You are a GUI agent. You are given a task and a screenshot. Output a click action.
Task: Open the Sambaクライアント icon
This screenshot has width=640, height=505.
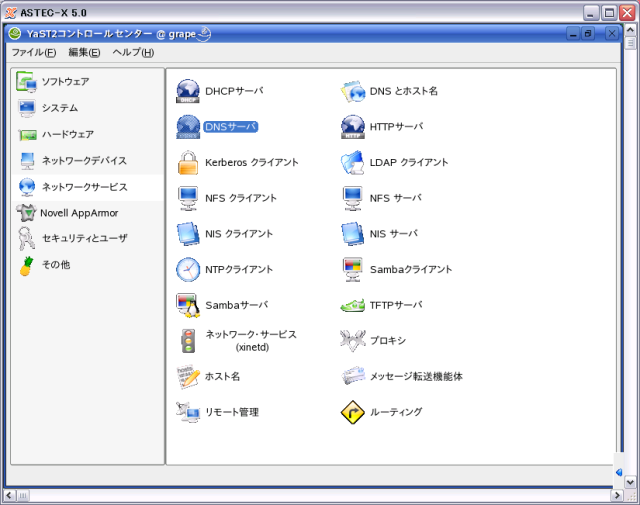[353, 269]
